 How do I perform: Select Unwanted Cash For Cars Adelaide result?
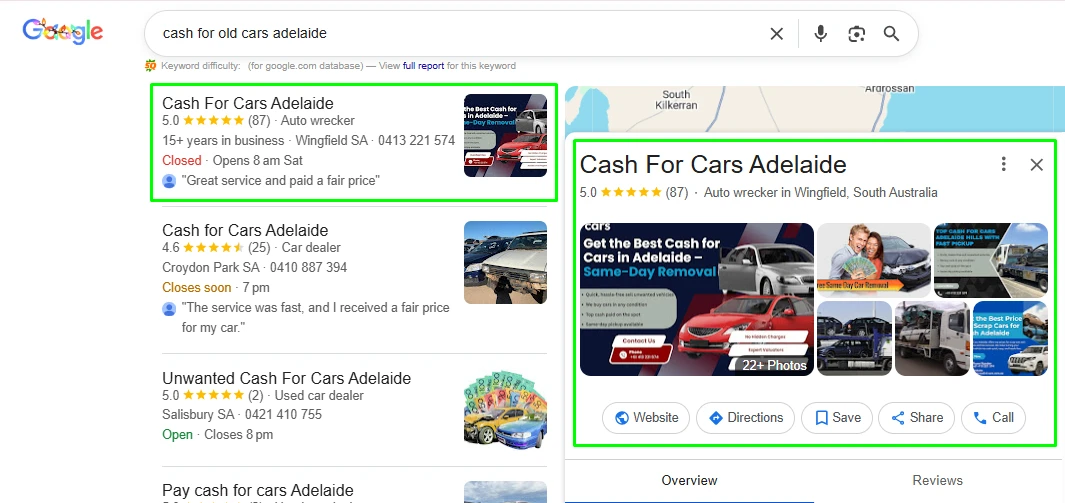(286, 379)
